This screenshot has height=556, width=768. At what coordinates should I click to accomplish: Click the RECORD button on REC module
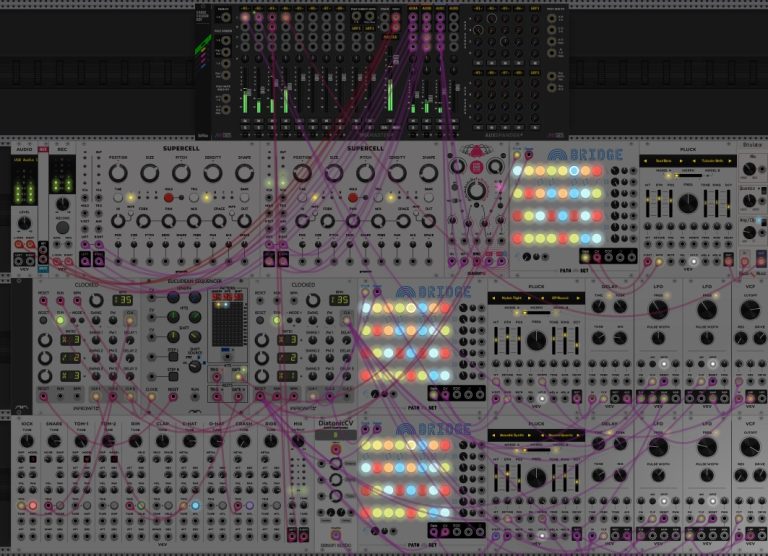point(62,227)
